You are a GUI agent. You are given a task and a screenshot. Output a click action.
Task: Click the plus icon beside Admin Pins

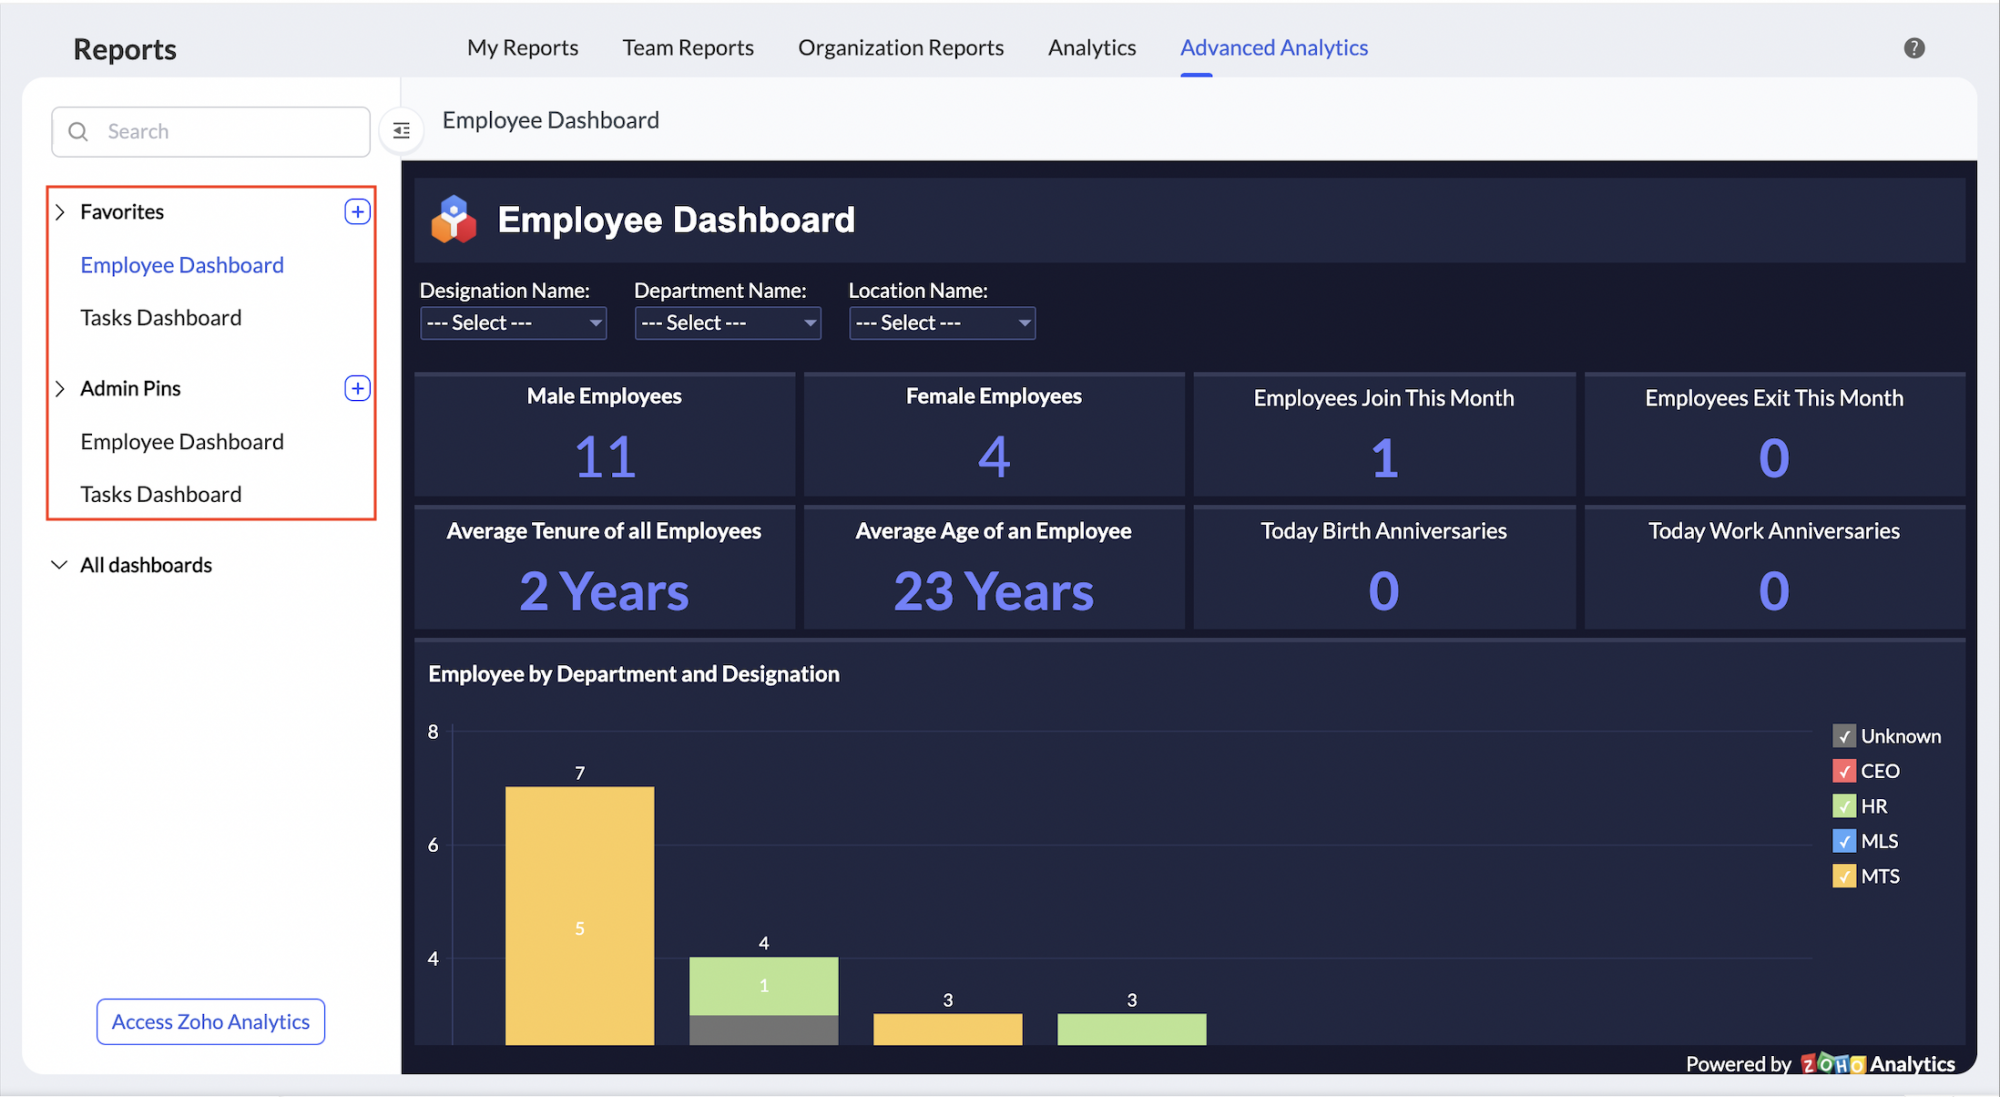point(357,388)
